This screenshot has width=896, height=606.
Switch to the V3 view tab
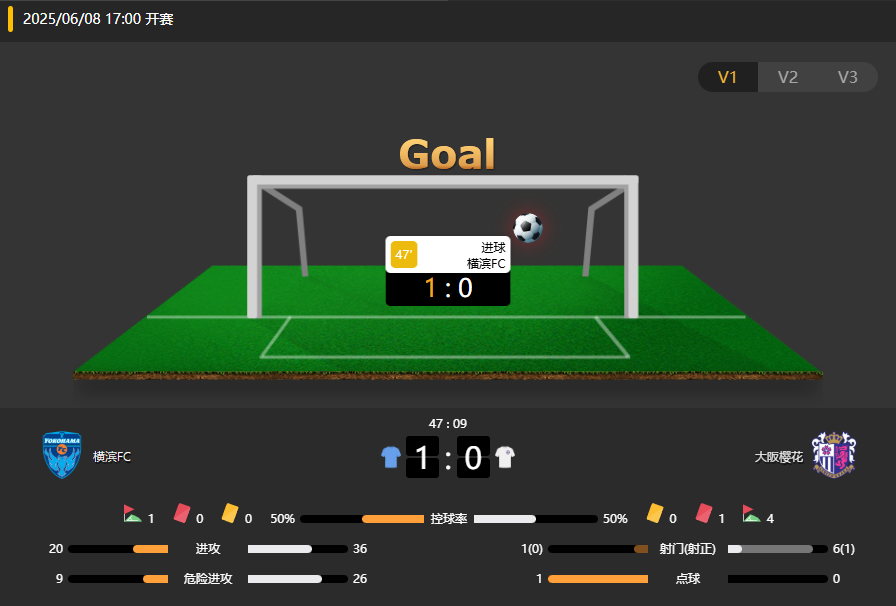pyautogui.click(x=847, y=77)
